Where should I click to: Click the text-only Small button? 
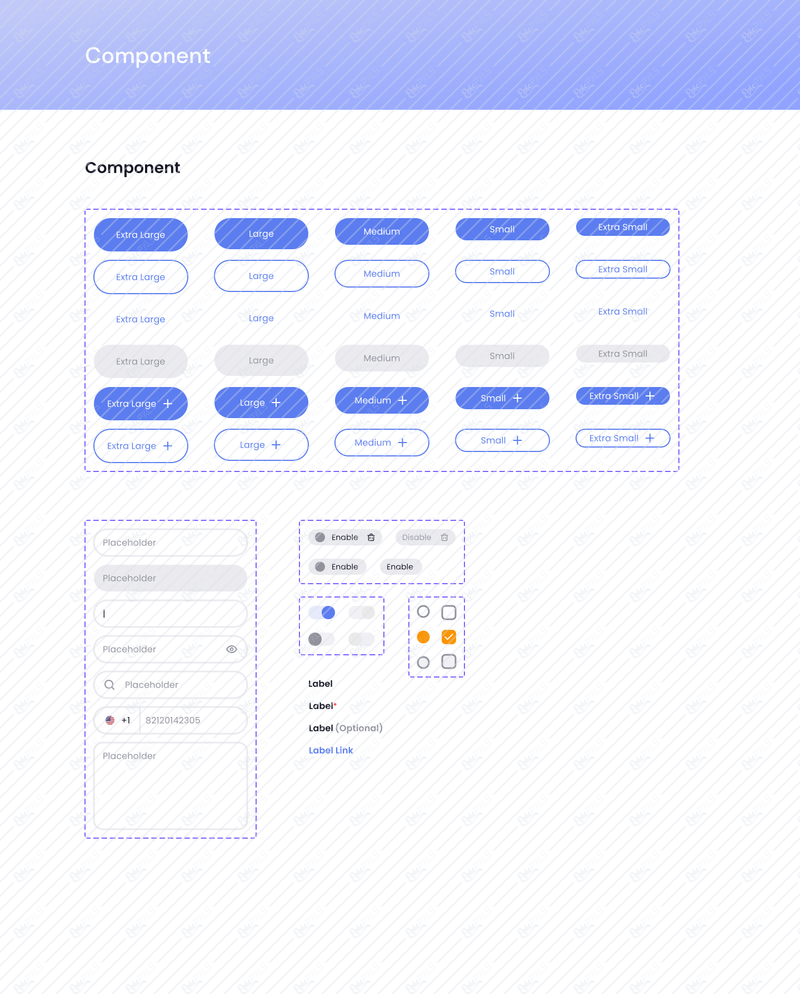pyautogui.click(x=502, y=313)
